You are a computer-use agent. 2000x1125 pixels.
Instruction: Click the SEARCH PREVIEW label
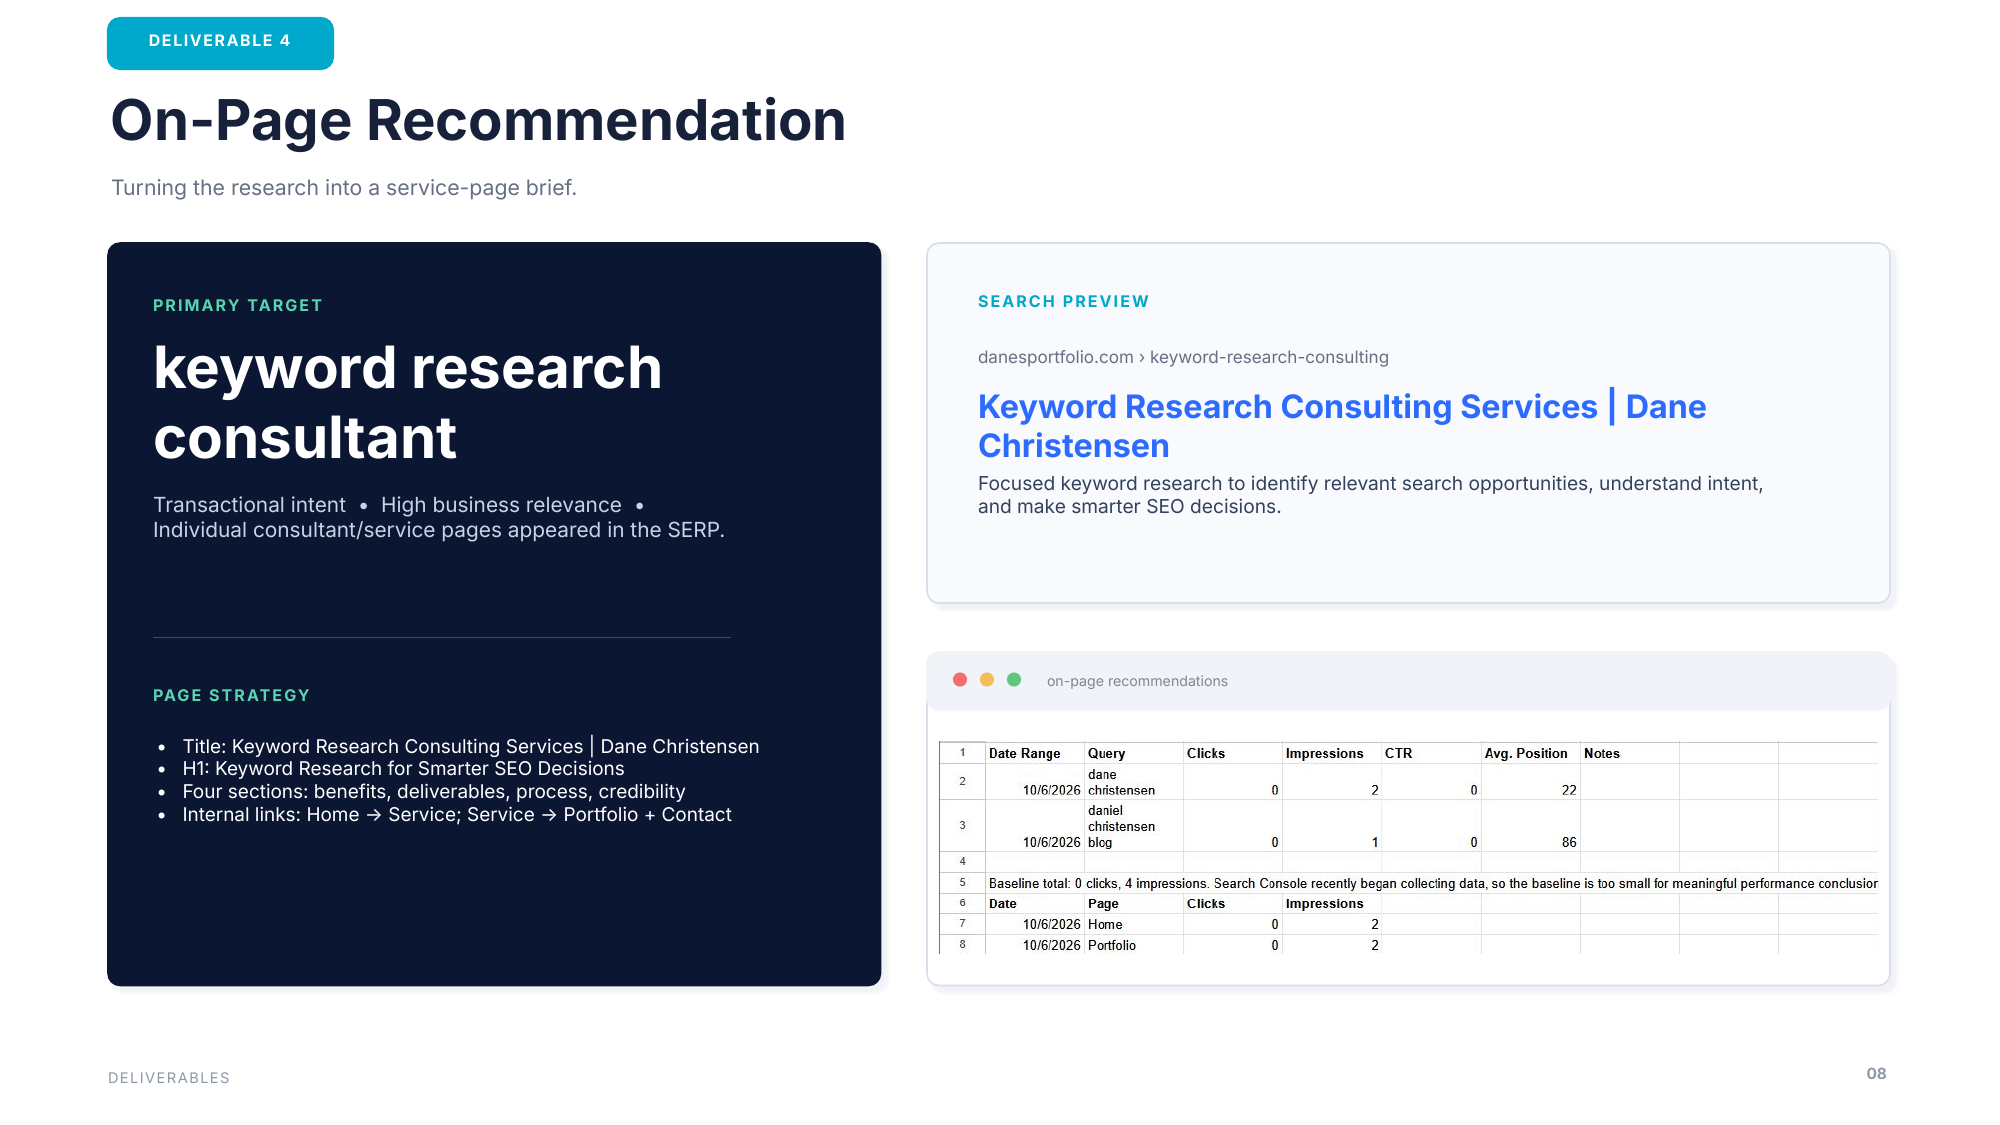[x=1063, y=301]
